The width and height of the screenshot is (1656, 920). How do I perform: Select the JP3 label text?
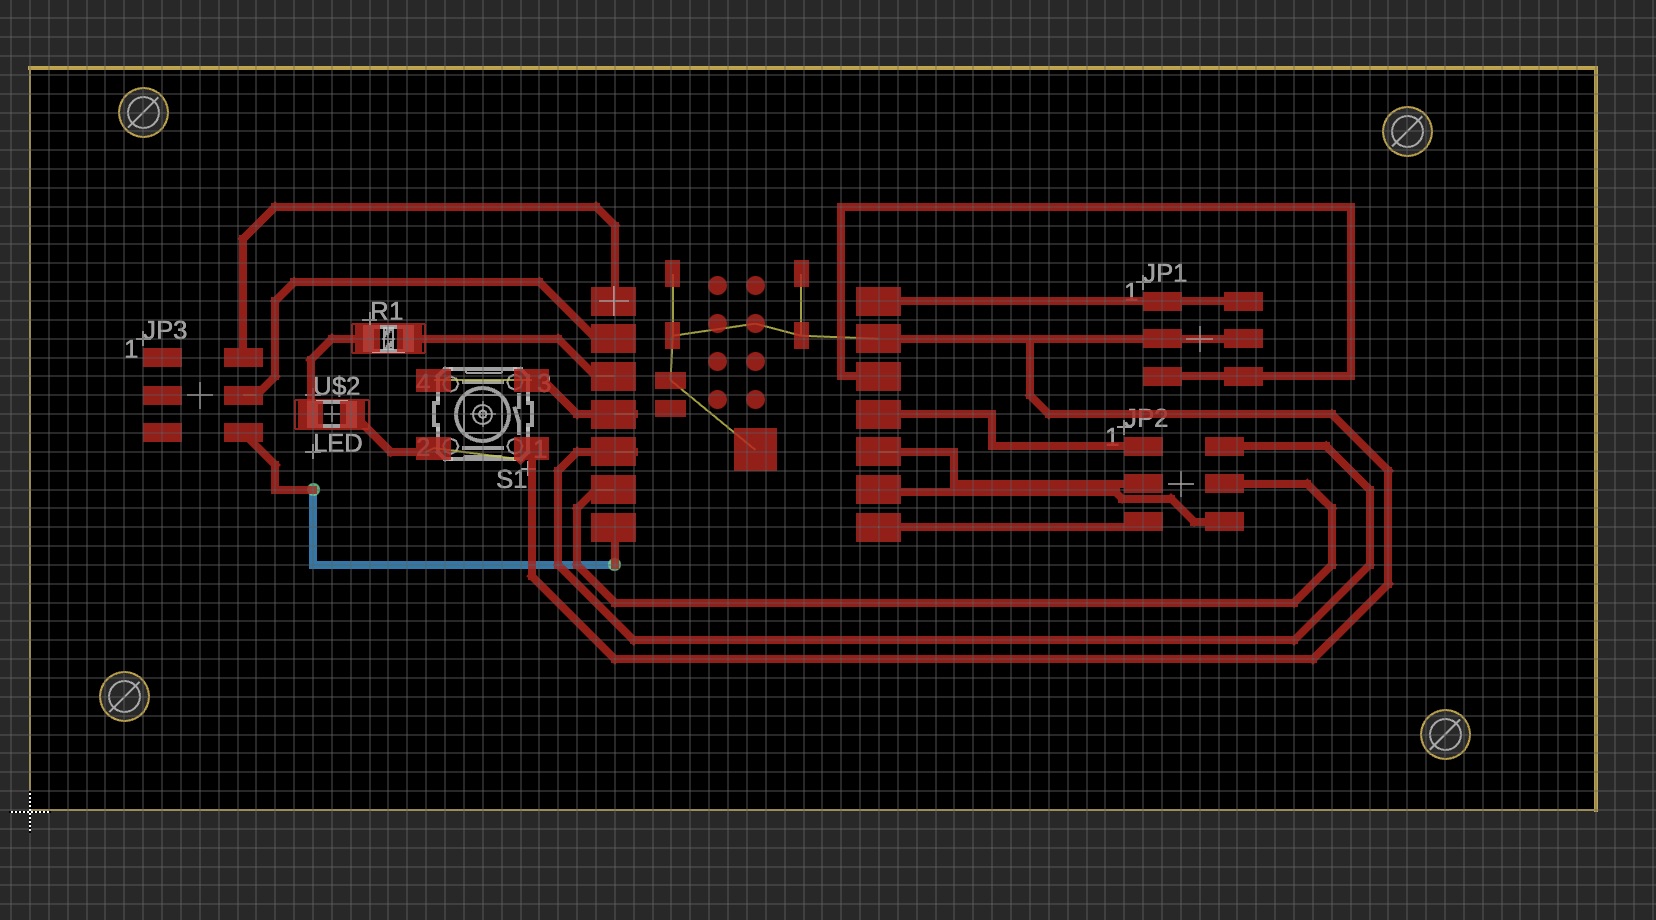165,330
